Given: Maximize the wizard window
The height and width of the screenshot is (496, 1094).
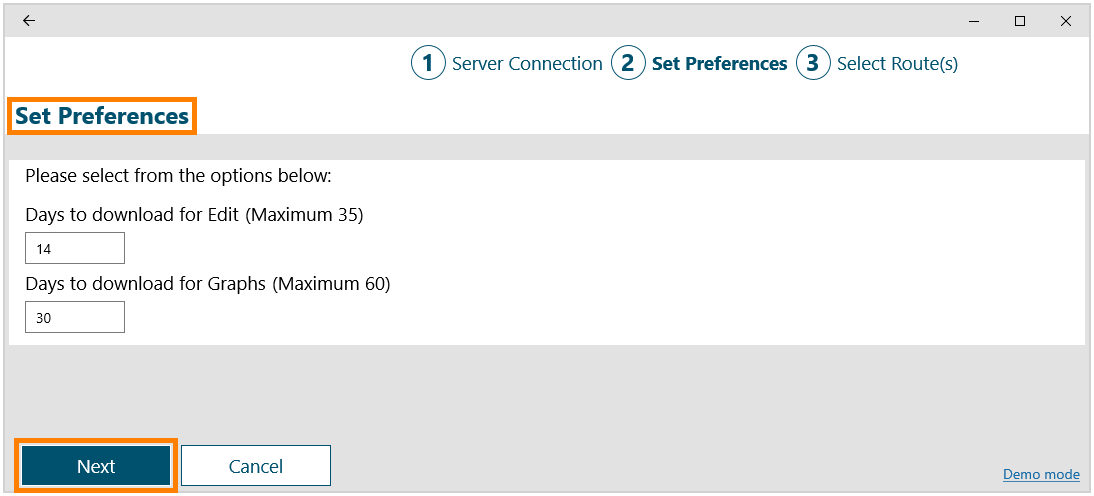Looking at the screenshot, I should tap(1020, 21).
